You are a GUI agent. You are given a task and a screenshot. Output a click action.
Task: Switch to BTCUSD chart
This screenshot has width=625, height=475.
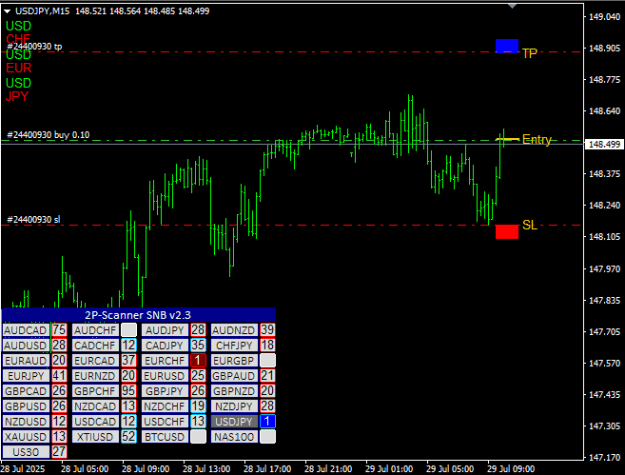(165, 436)
